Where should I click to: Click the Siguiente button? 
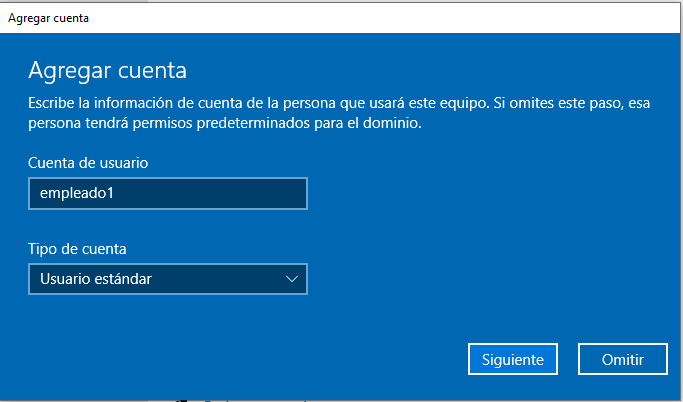pyautogui.click(x=513, y=359)
